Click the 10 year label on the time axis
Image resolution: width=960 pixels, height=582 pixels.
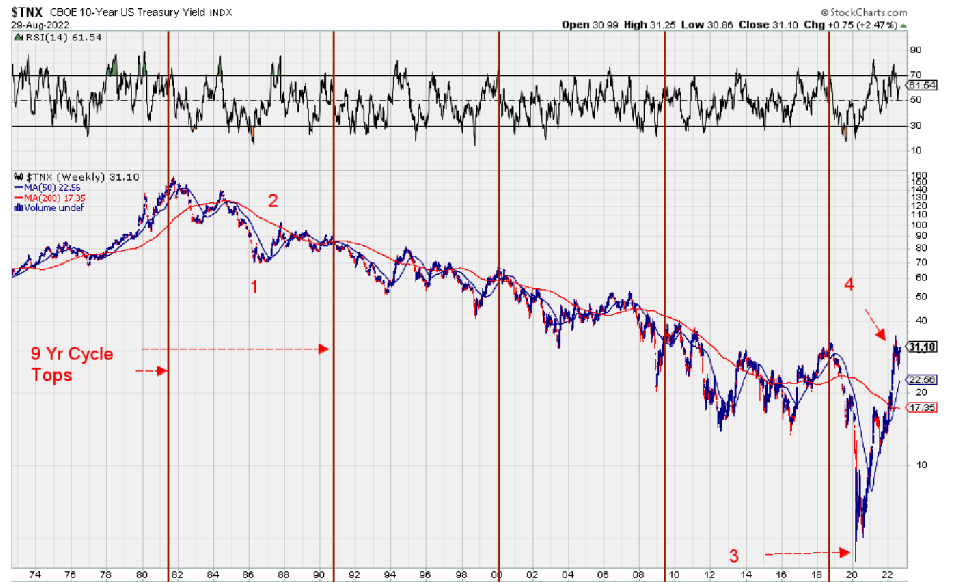pos(673,575)
